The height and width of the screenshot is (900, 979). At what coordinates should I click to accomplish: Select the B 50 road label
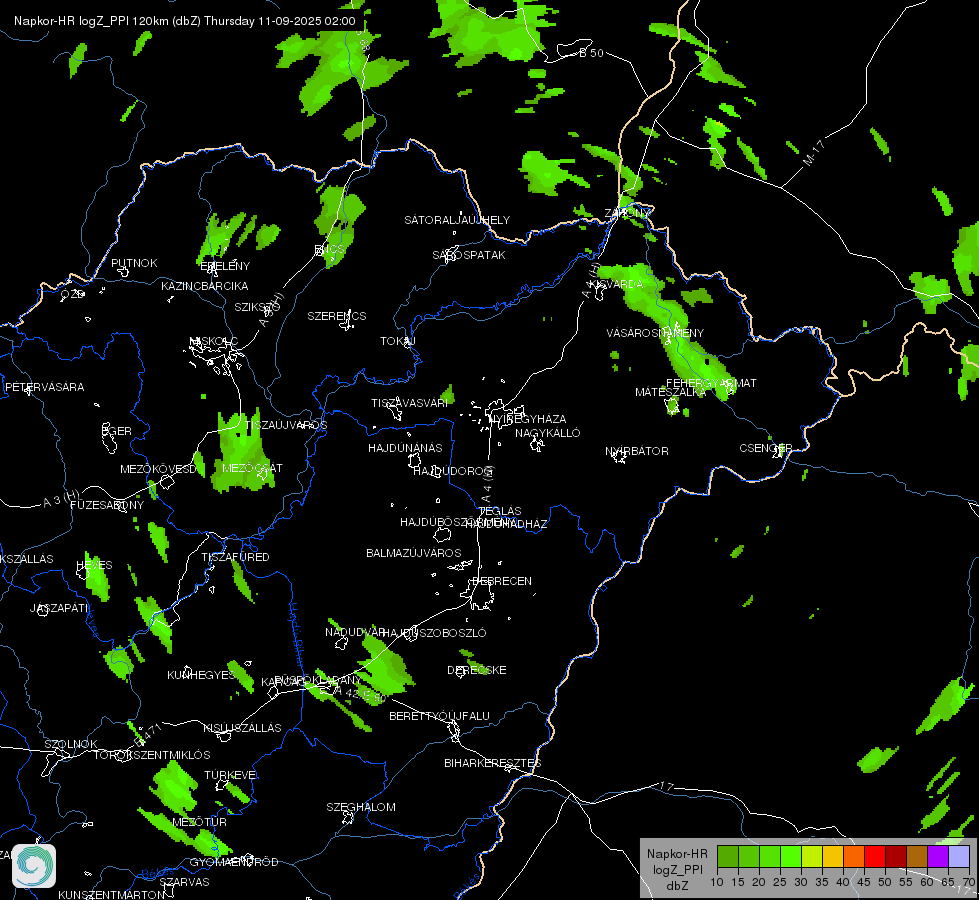pyautogui.click(x=591, y=53)
